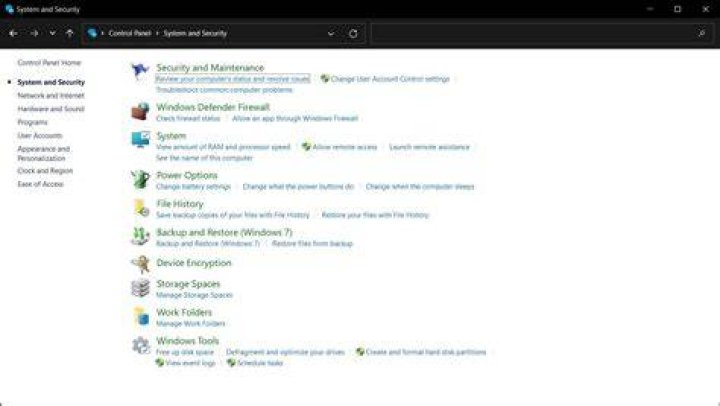The height and width of the screenshot is (406, 720).
Task: Click the shield icon beside Schedule tasks
Action: tap(231, 363)
